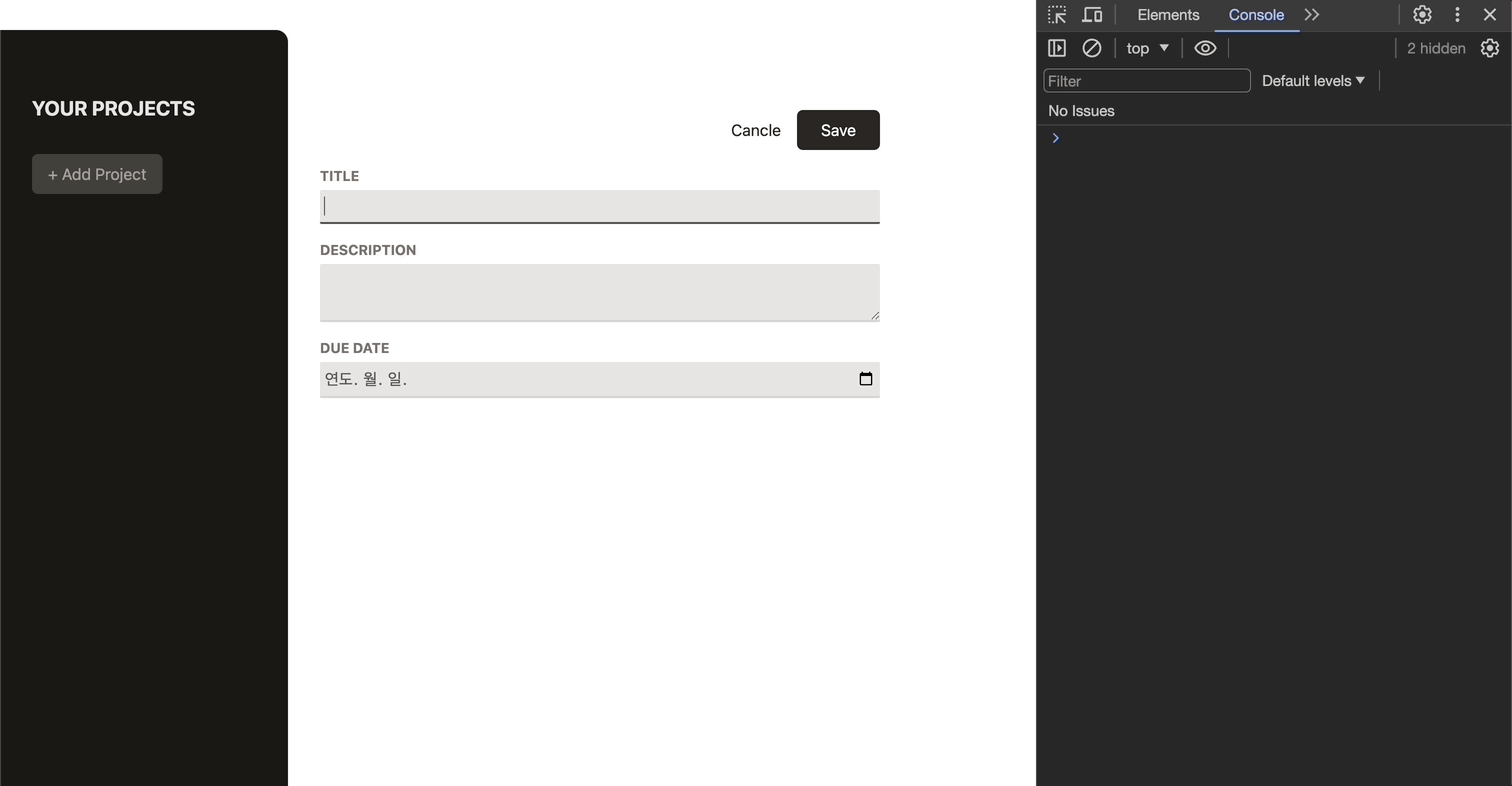Viewport: 1512px width, 786px height.
Task: Grab the Description textarea resize handle
Action: (874, 315)
